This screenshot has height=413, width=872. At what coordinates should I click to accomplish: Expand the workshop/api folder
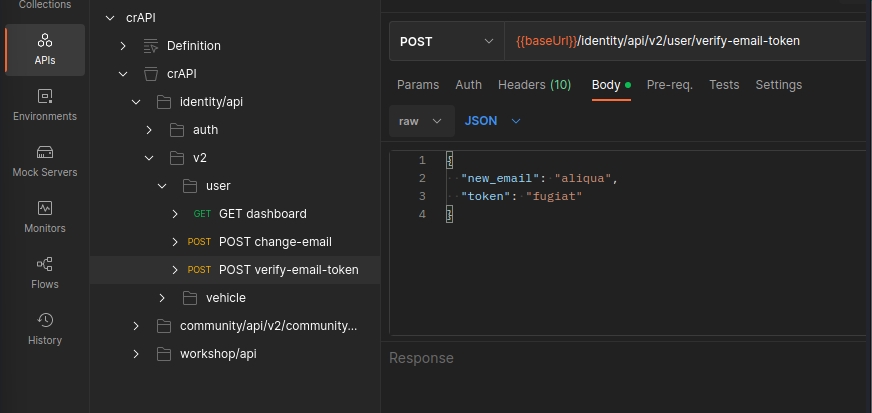point(136,354)
